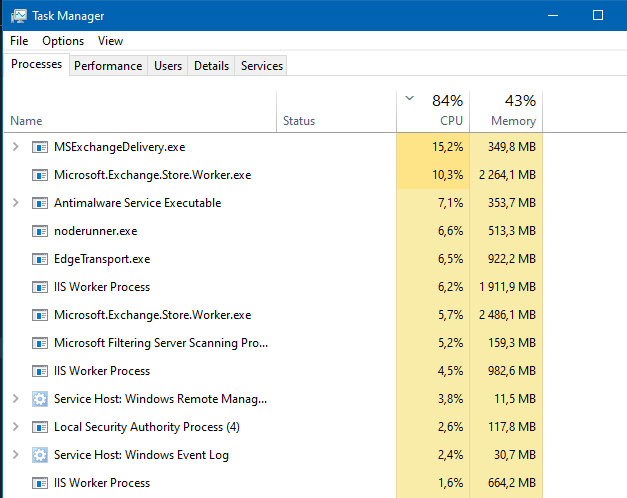Sort by the CPU column header
This screenshot has height=498, width=627.
(433, 112)
